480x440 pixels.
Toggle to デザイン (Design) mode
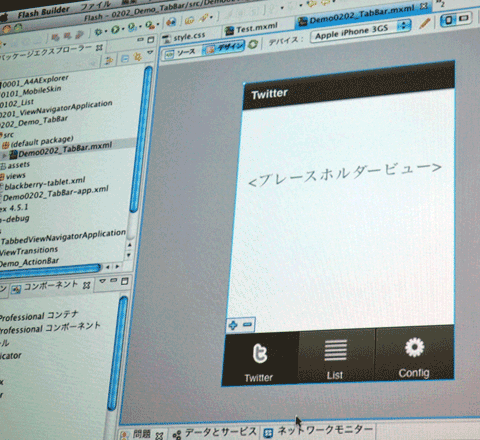tap(224, 48)
